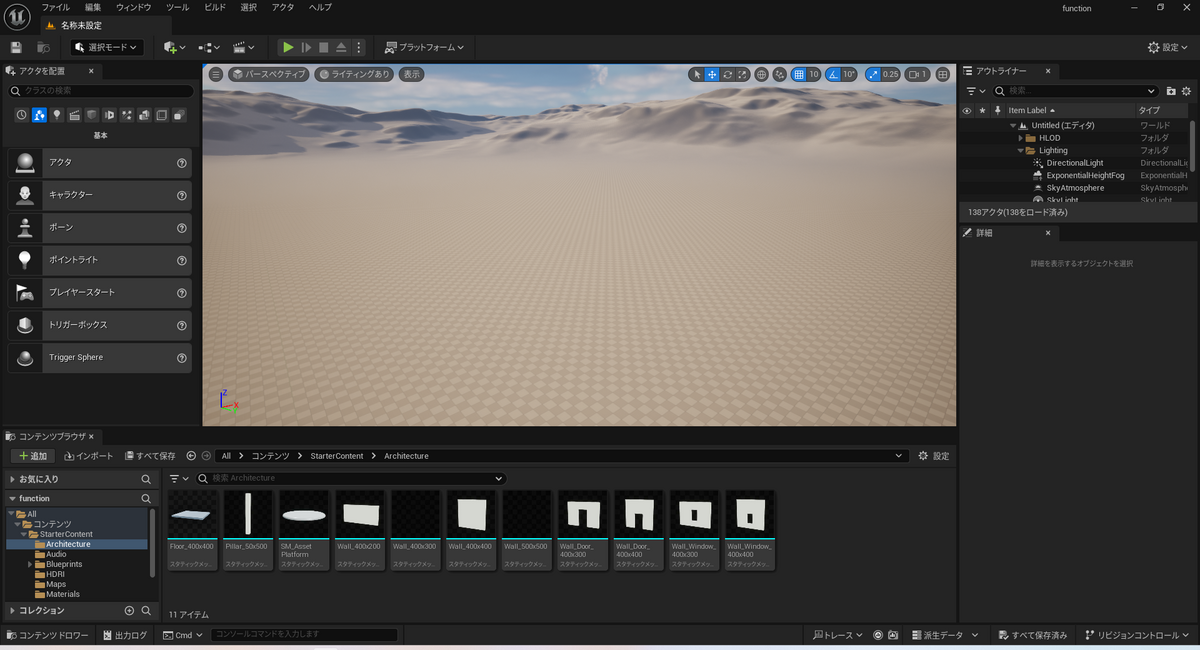Click the world/local coordinate globe icon
Viewport: 1200px width, 650px height.
coord(760,74)
